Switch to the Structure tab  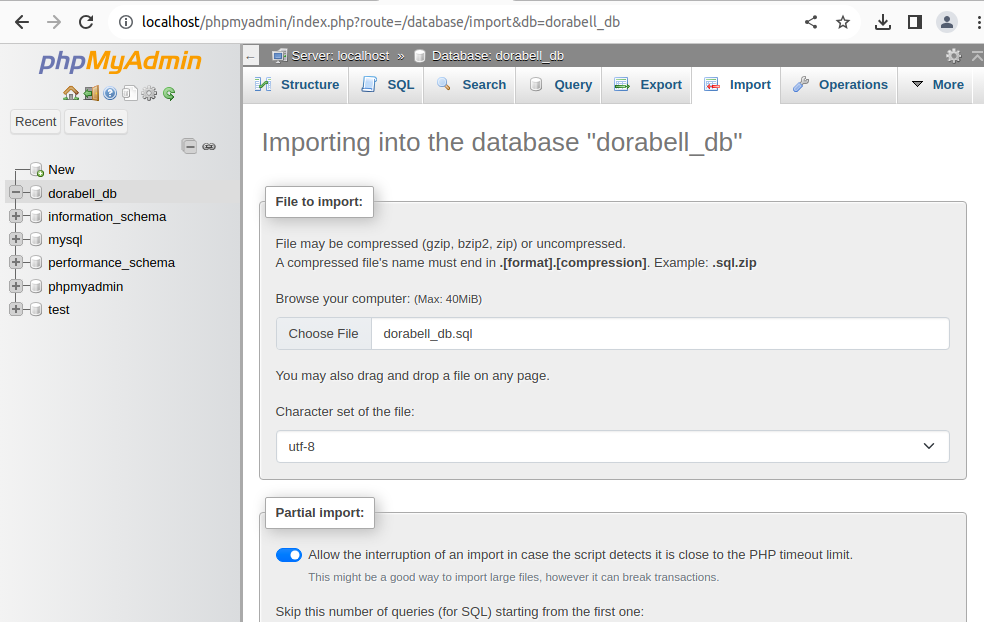(x=297, y=85)
